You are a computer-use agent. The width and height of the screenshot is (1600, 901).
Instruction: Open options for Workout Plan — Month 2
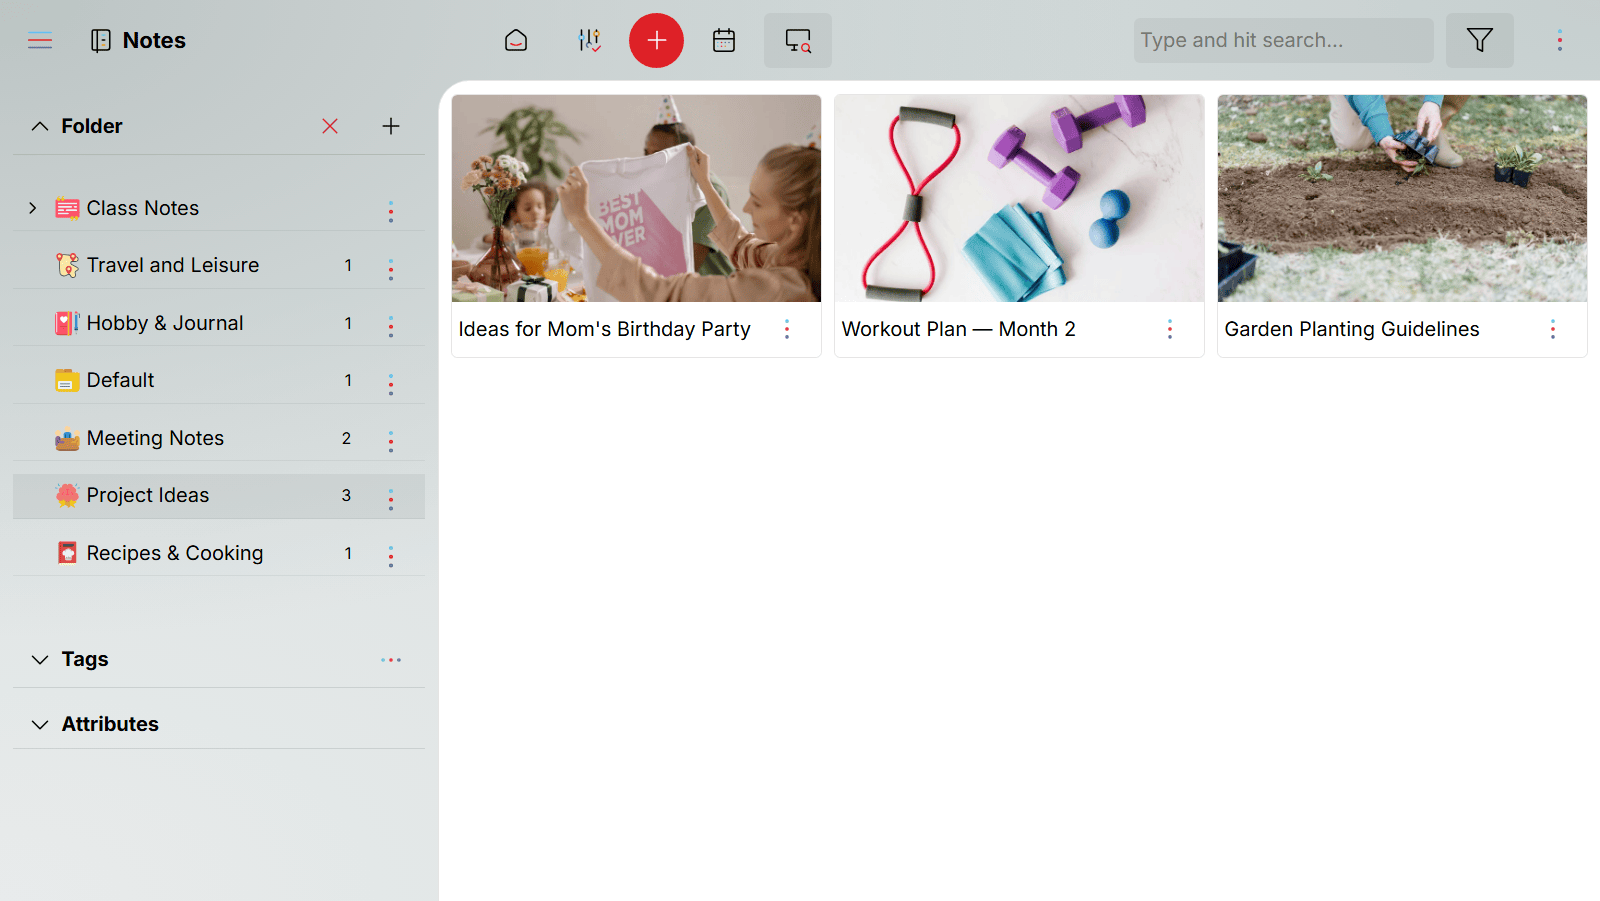coord(1170,329)
